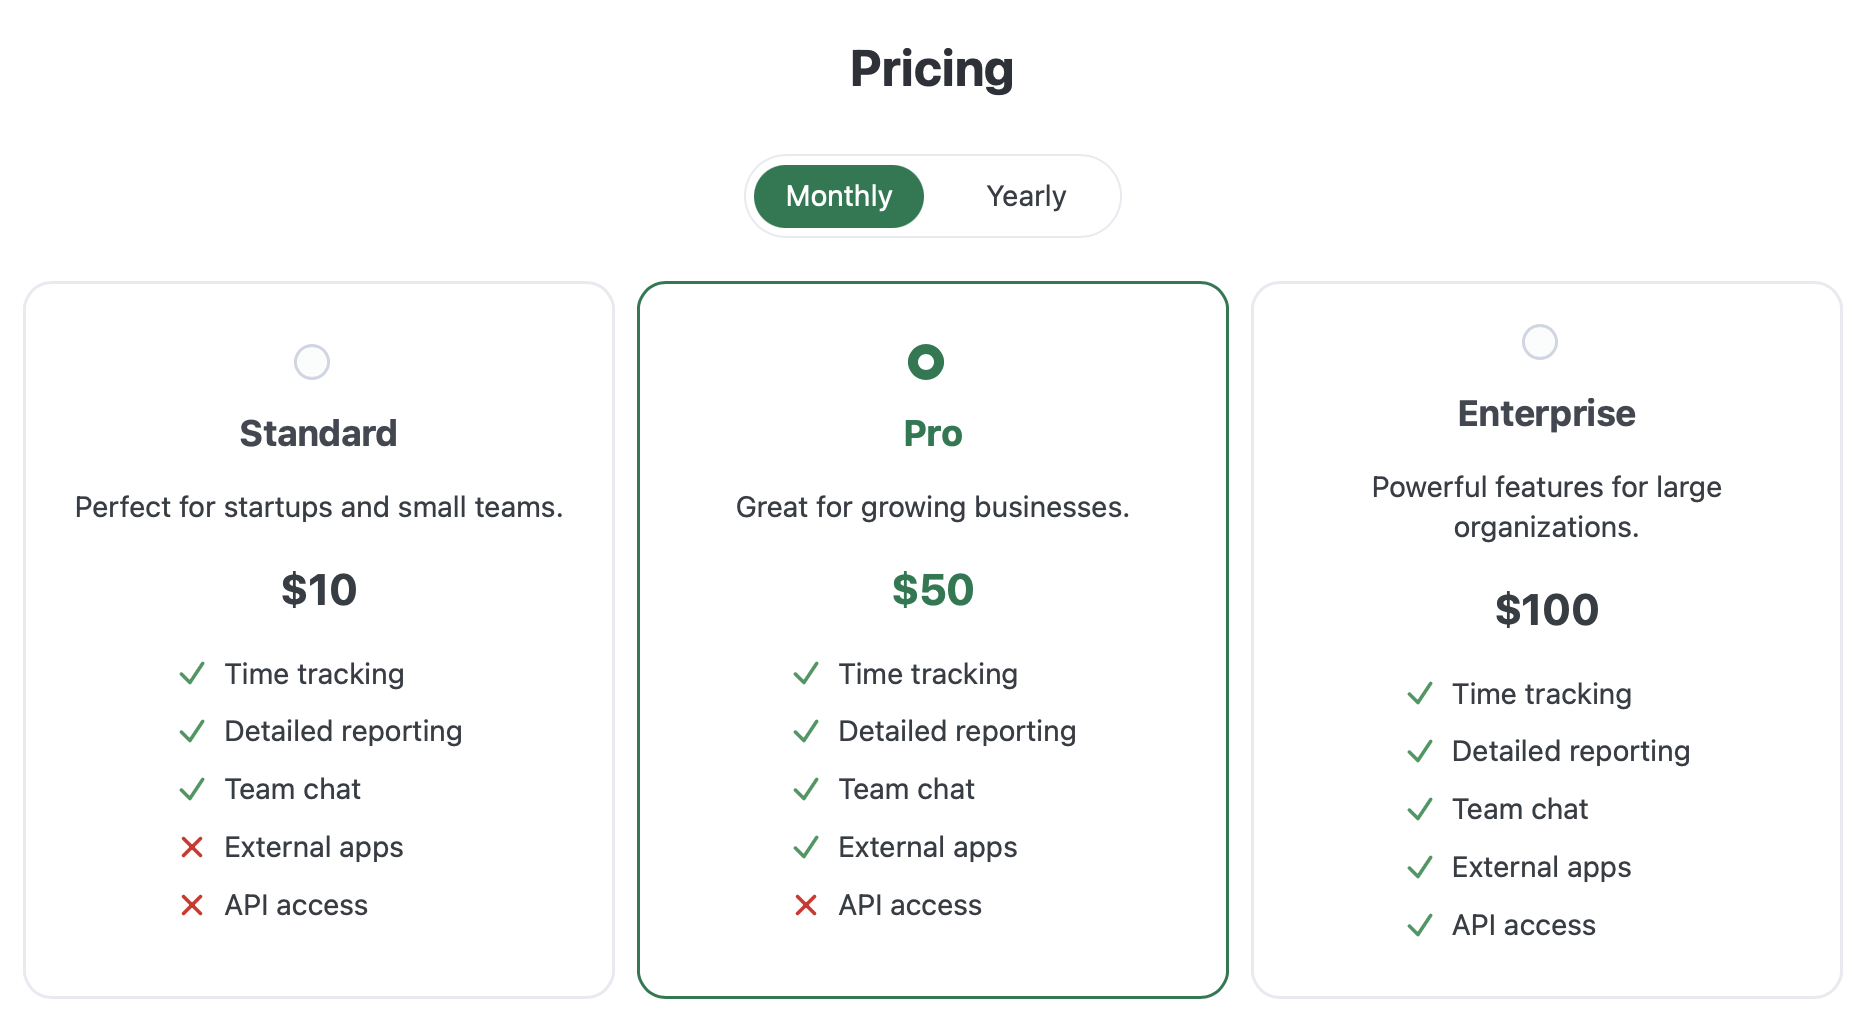Click the checkmark beside Enterprise's API access

(x=1420, y=925)
